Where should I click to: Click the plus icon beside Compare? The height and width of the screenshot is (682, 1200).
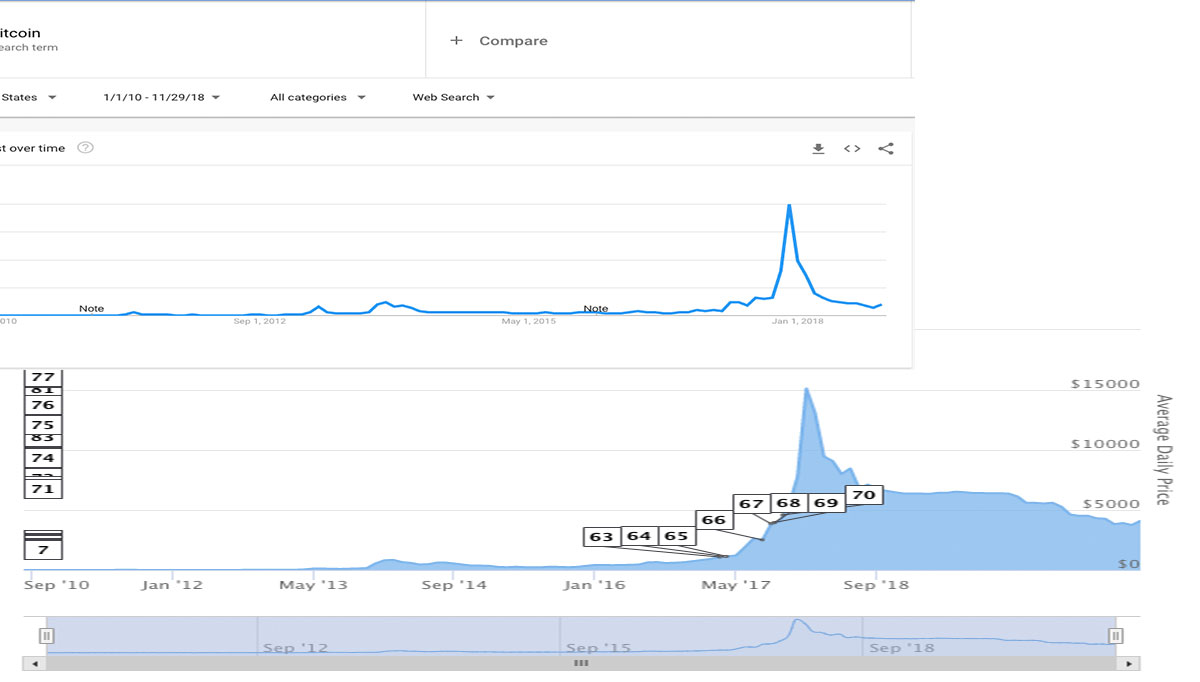coord(457,40)
